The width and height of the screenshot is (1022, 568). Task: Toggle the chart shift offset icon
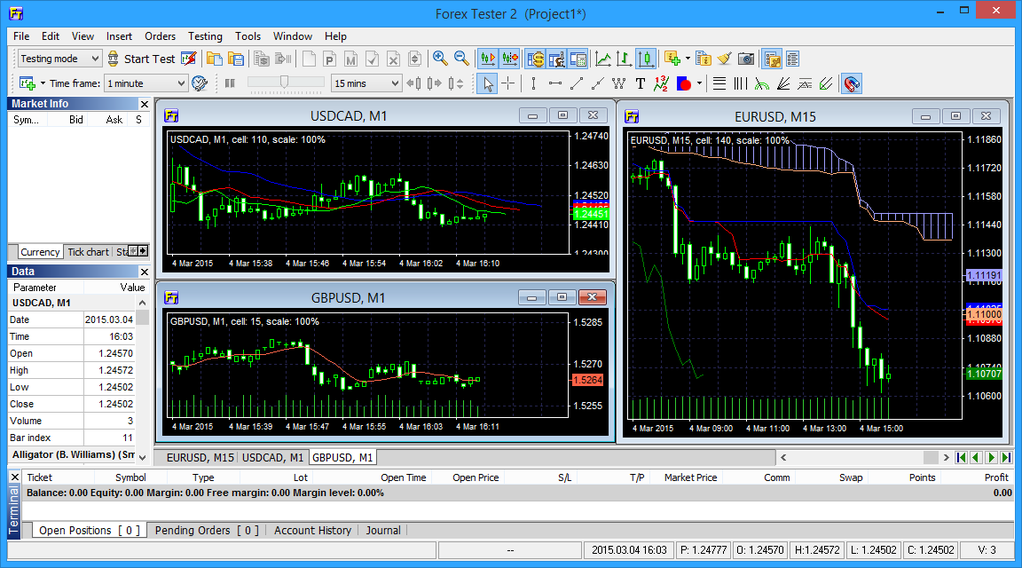[x=509, y=59]
